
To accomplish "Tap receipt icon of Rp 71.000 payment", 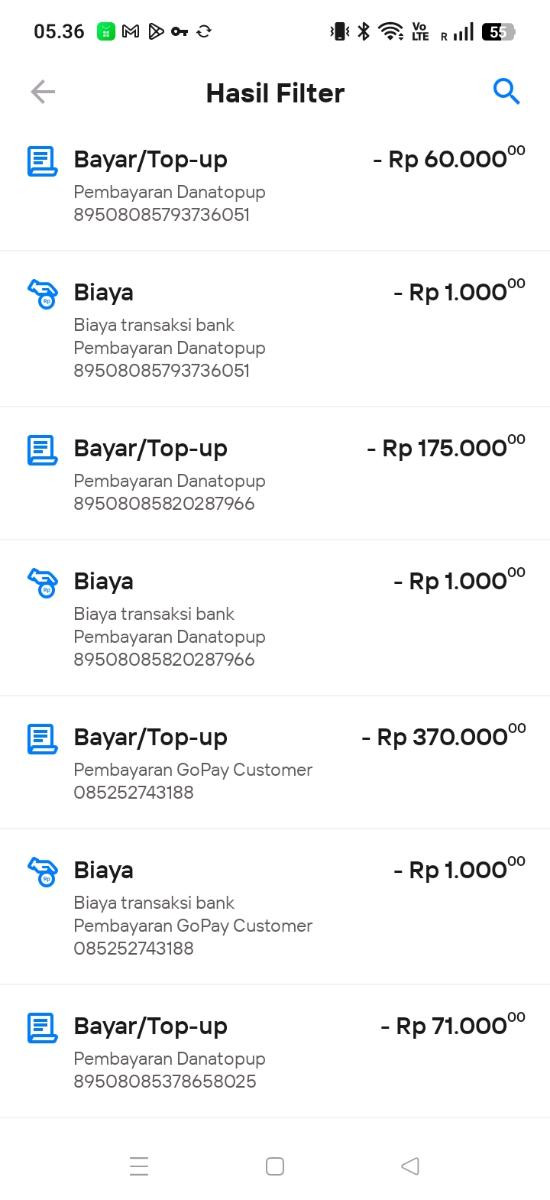I will click(x=42, y=1028).
